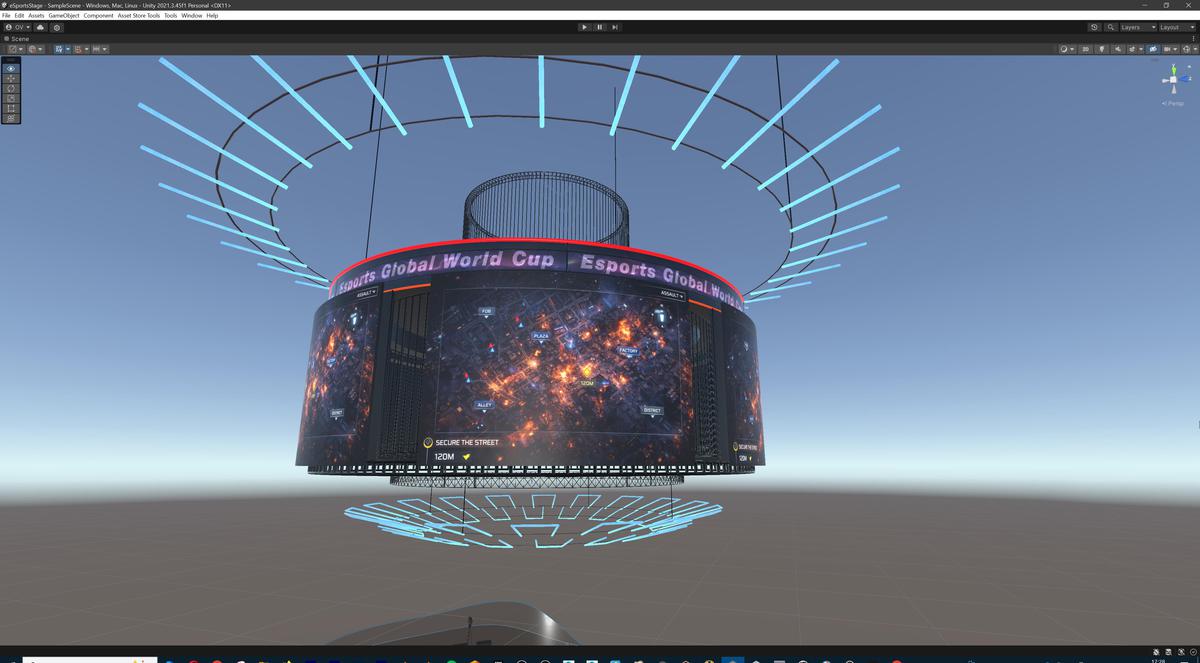Click the Pause button in the toolbar
1200x663 pixels.
pyautogui.click(x=598, y=27)
